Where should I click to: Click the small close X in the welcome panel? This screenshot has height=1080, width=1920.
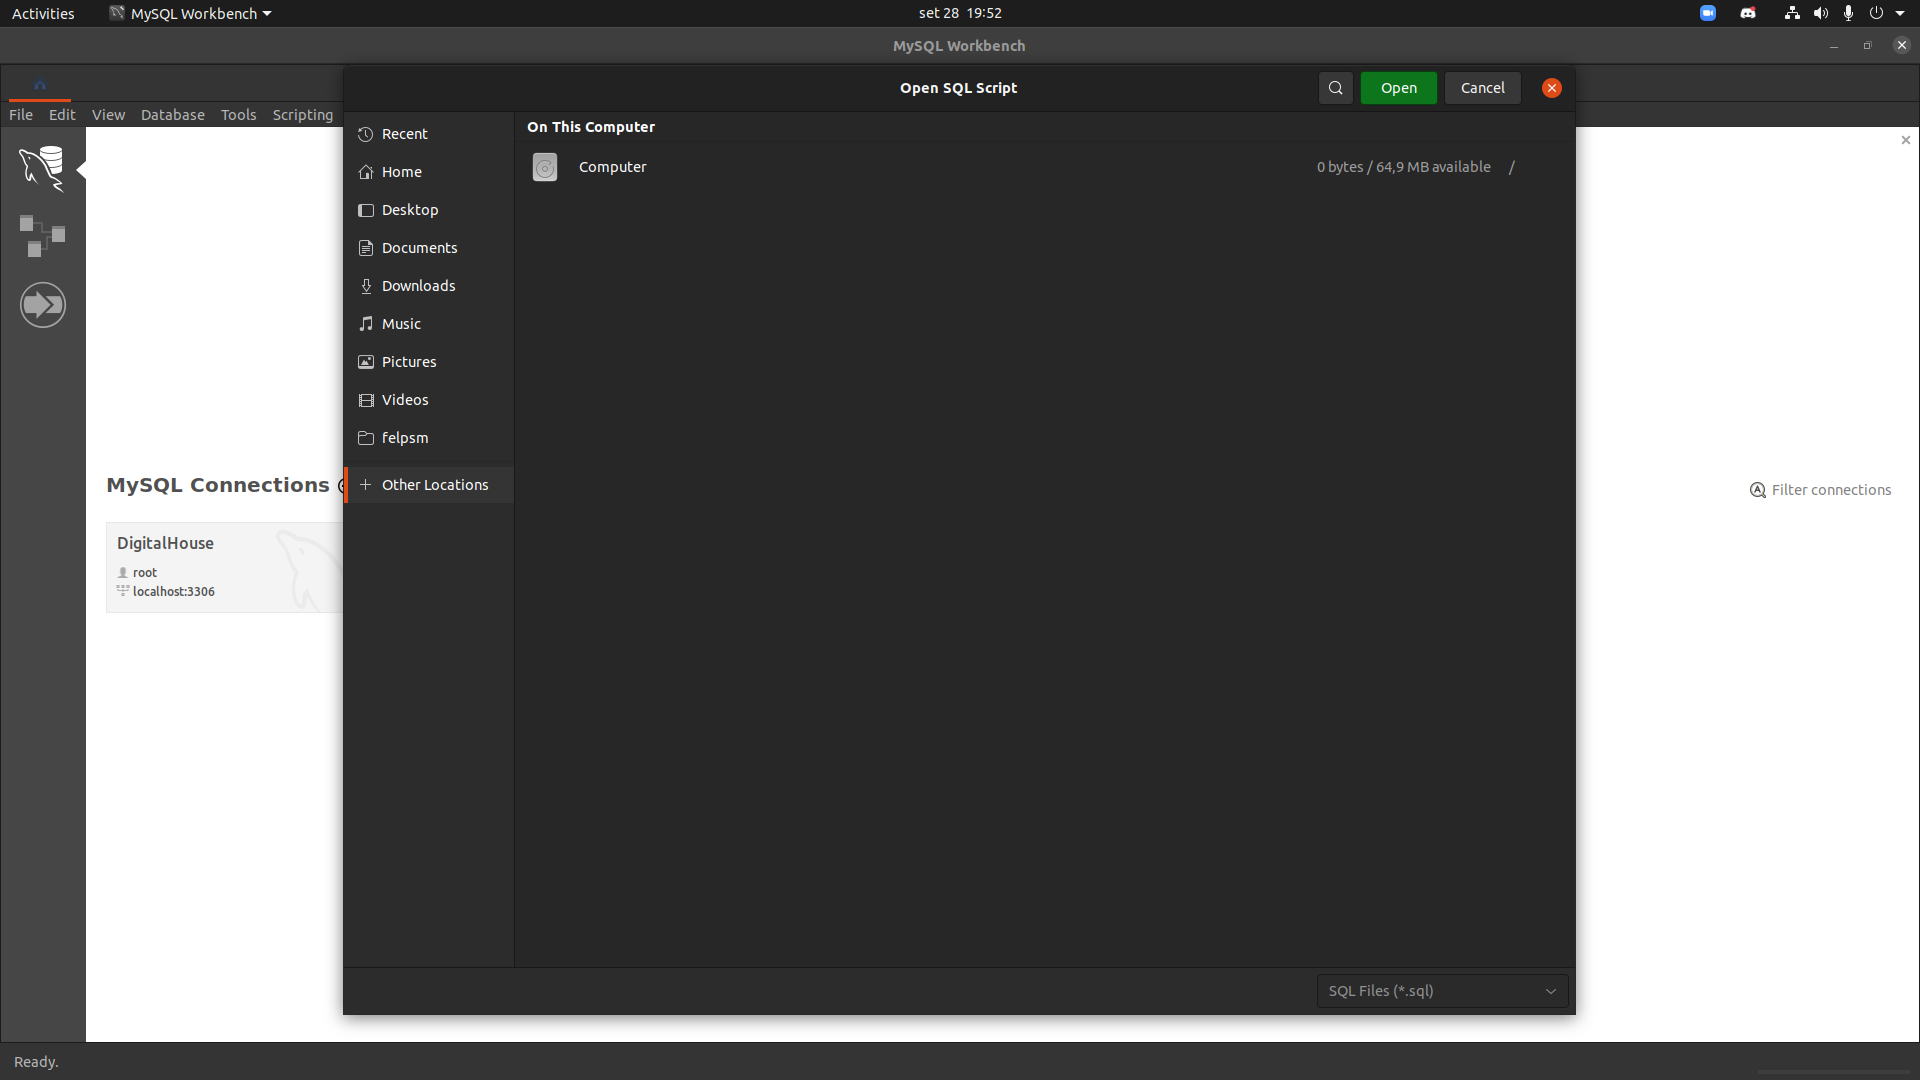1906,140
